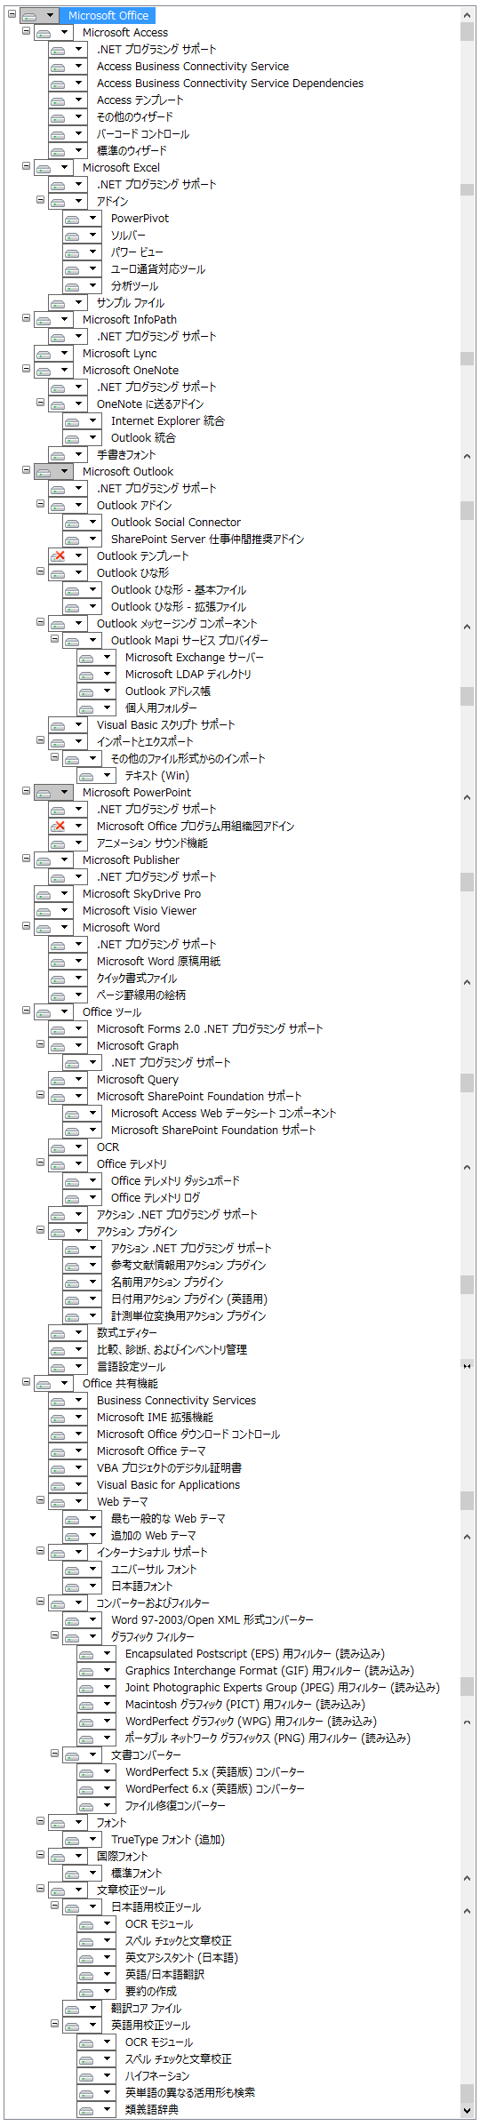Screen dimensions: 480x2126
Task: Select the ユーロ通貨対応ツール row
Action: [x=158, y=270]
